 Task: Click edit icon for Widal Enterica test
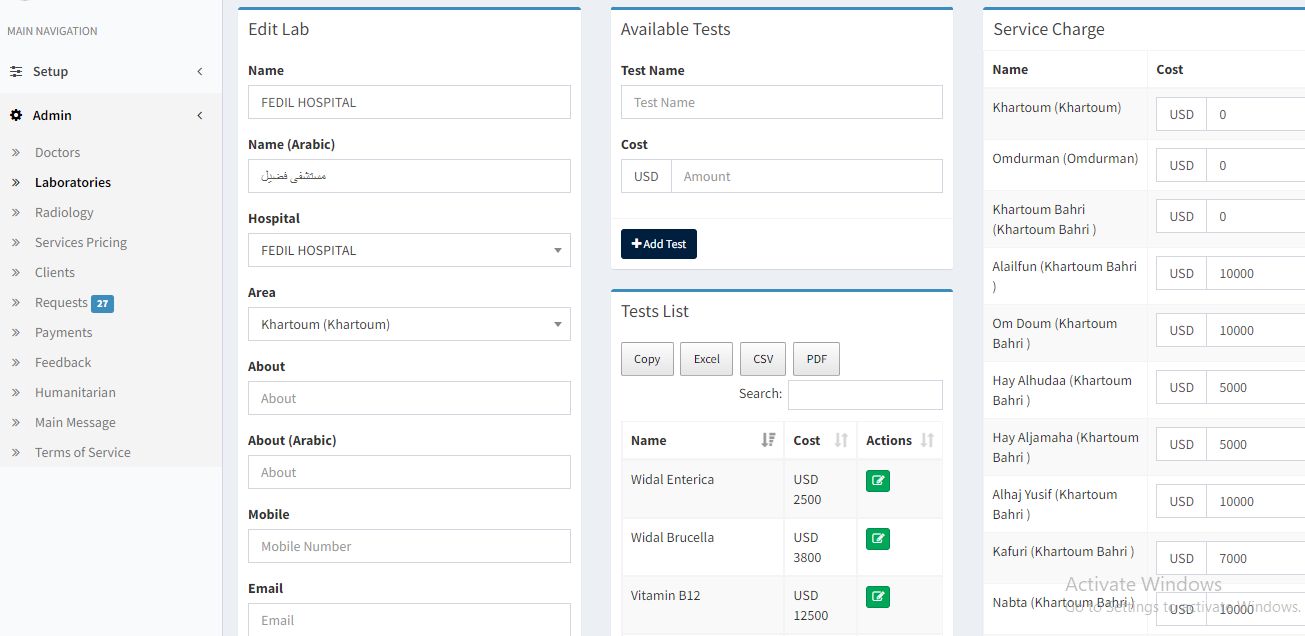877,481
